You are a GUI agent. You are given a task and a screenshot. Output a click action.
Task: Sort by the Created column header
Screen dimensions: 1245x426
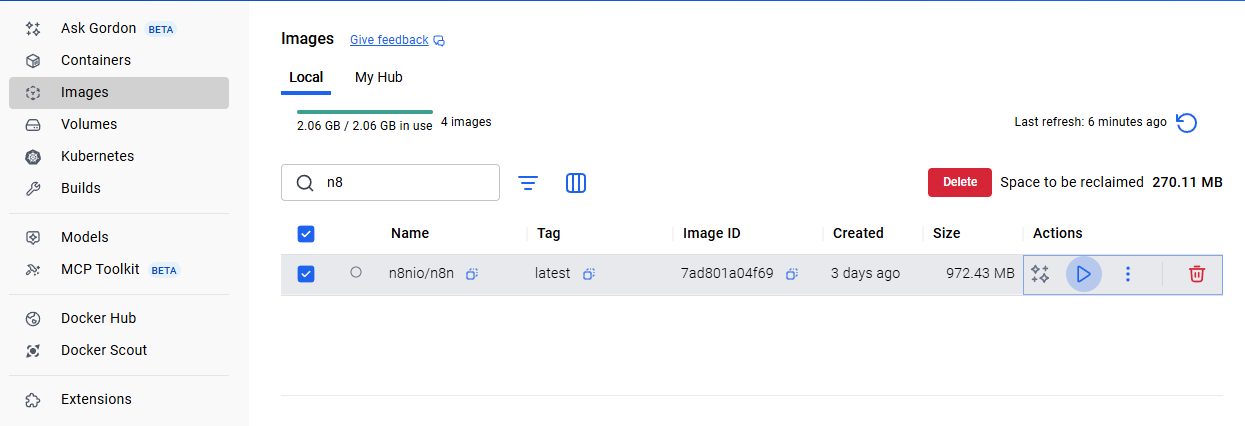point(858,233)
